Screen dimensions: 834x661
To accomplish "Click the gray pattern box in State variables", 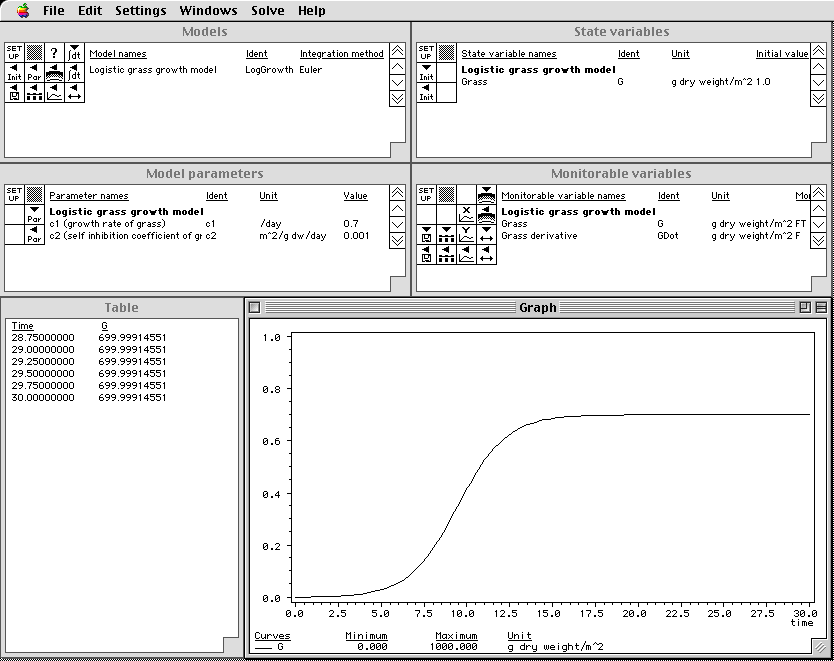I will coord(446,53).
